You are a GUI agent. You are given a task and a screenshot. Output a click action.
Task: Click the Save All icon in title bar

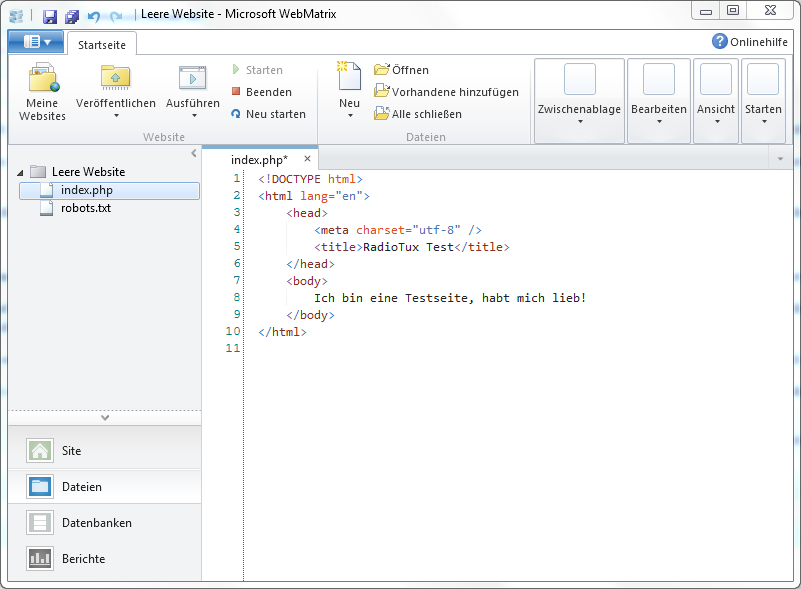(72, 16)
